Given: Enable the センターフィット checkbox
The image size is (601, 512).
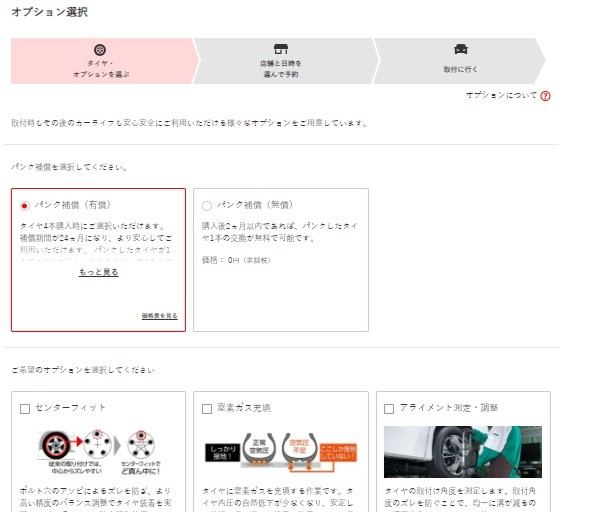Looking at the screenshot, I should tap(25, 408).
